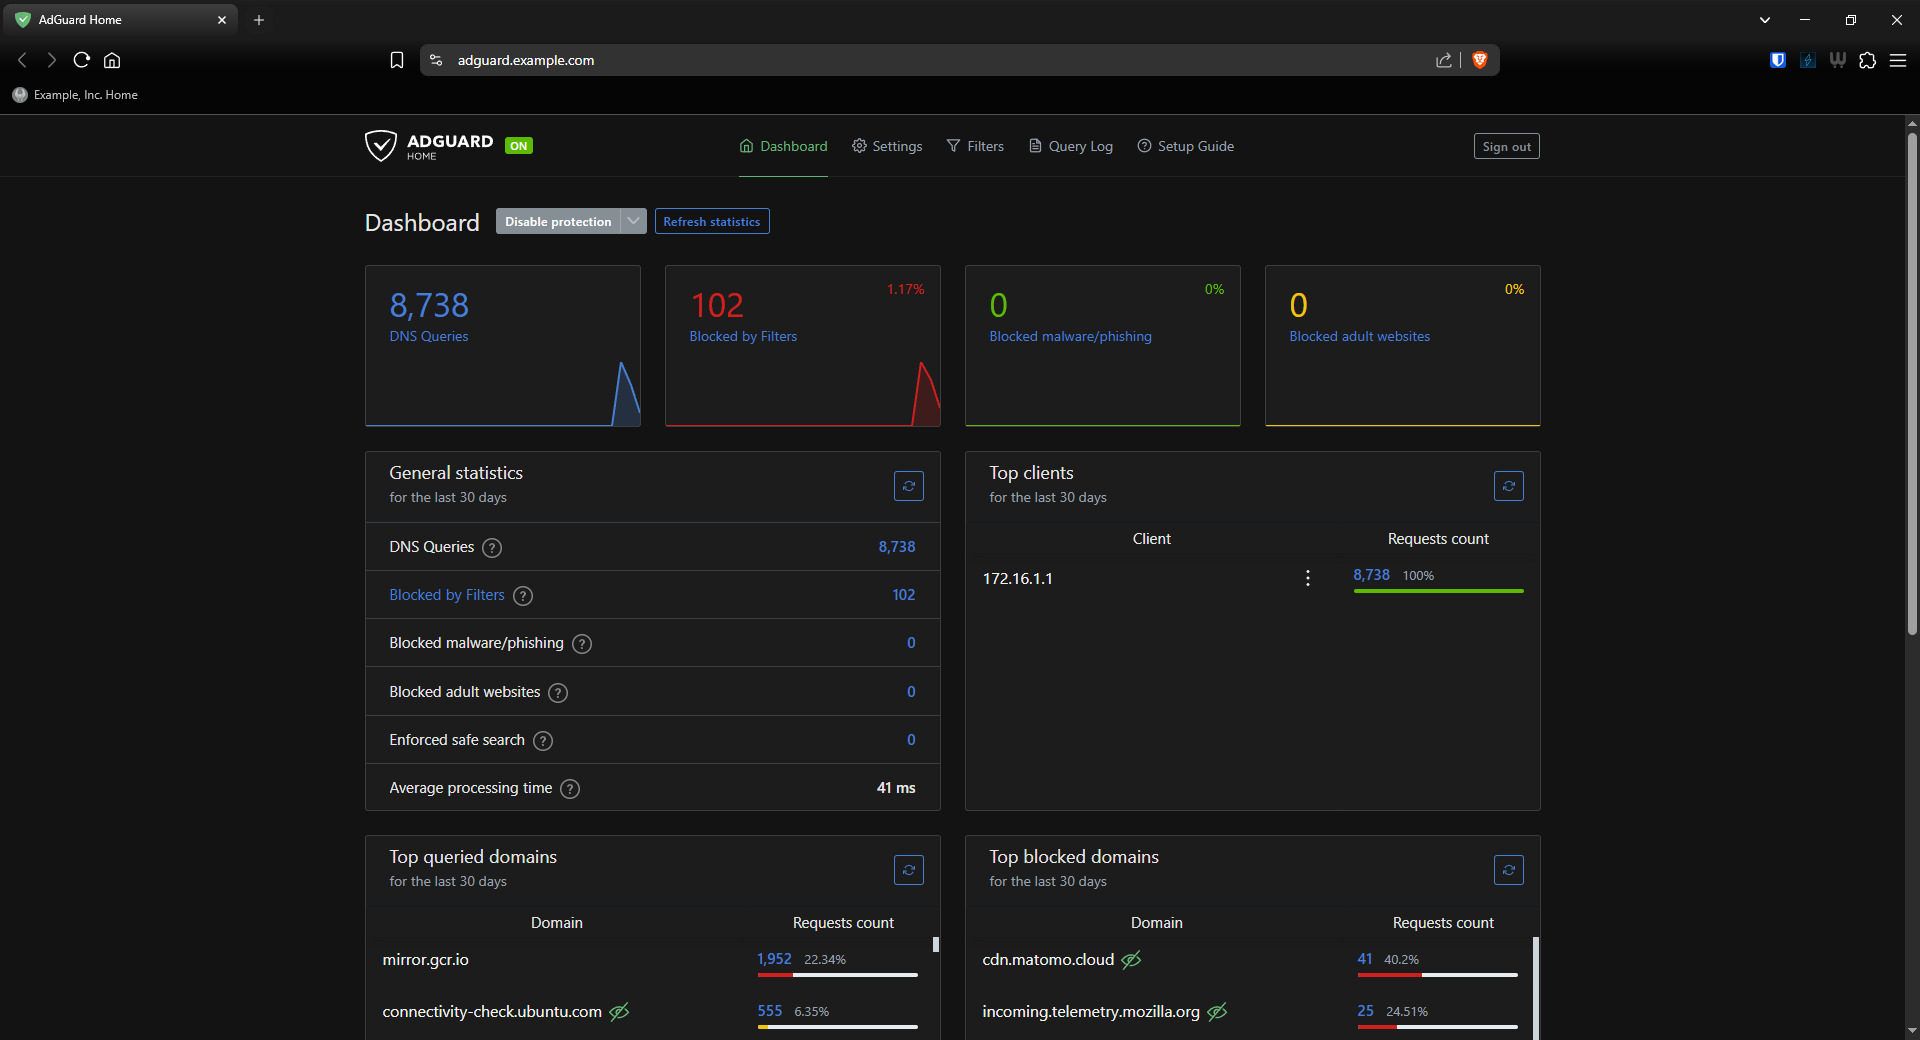Refresh the Top blocked domains panel
Viewport: 1920px width, 1040px height.
1508,871
